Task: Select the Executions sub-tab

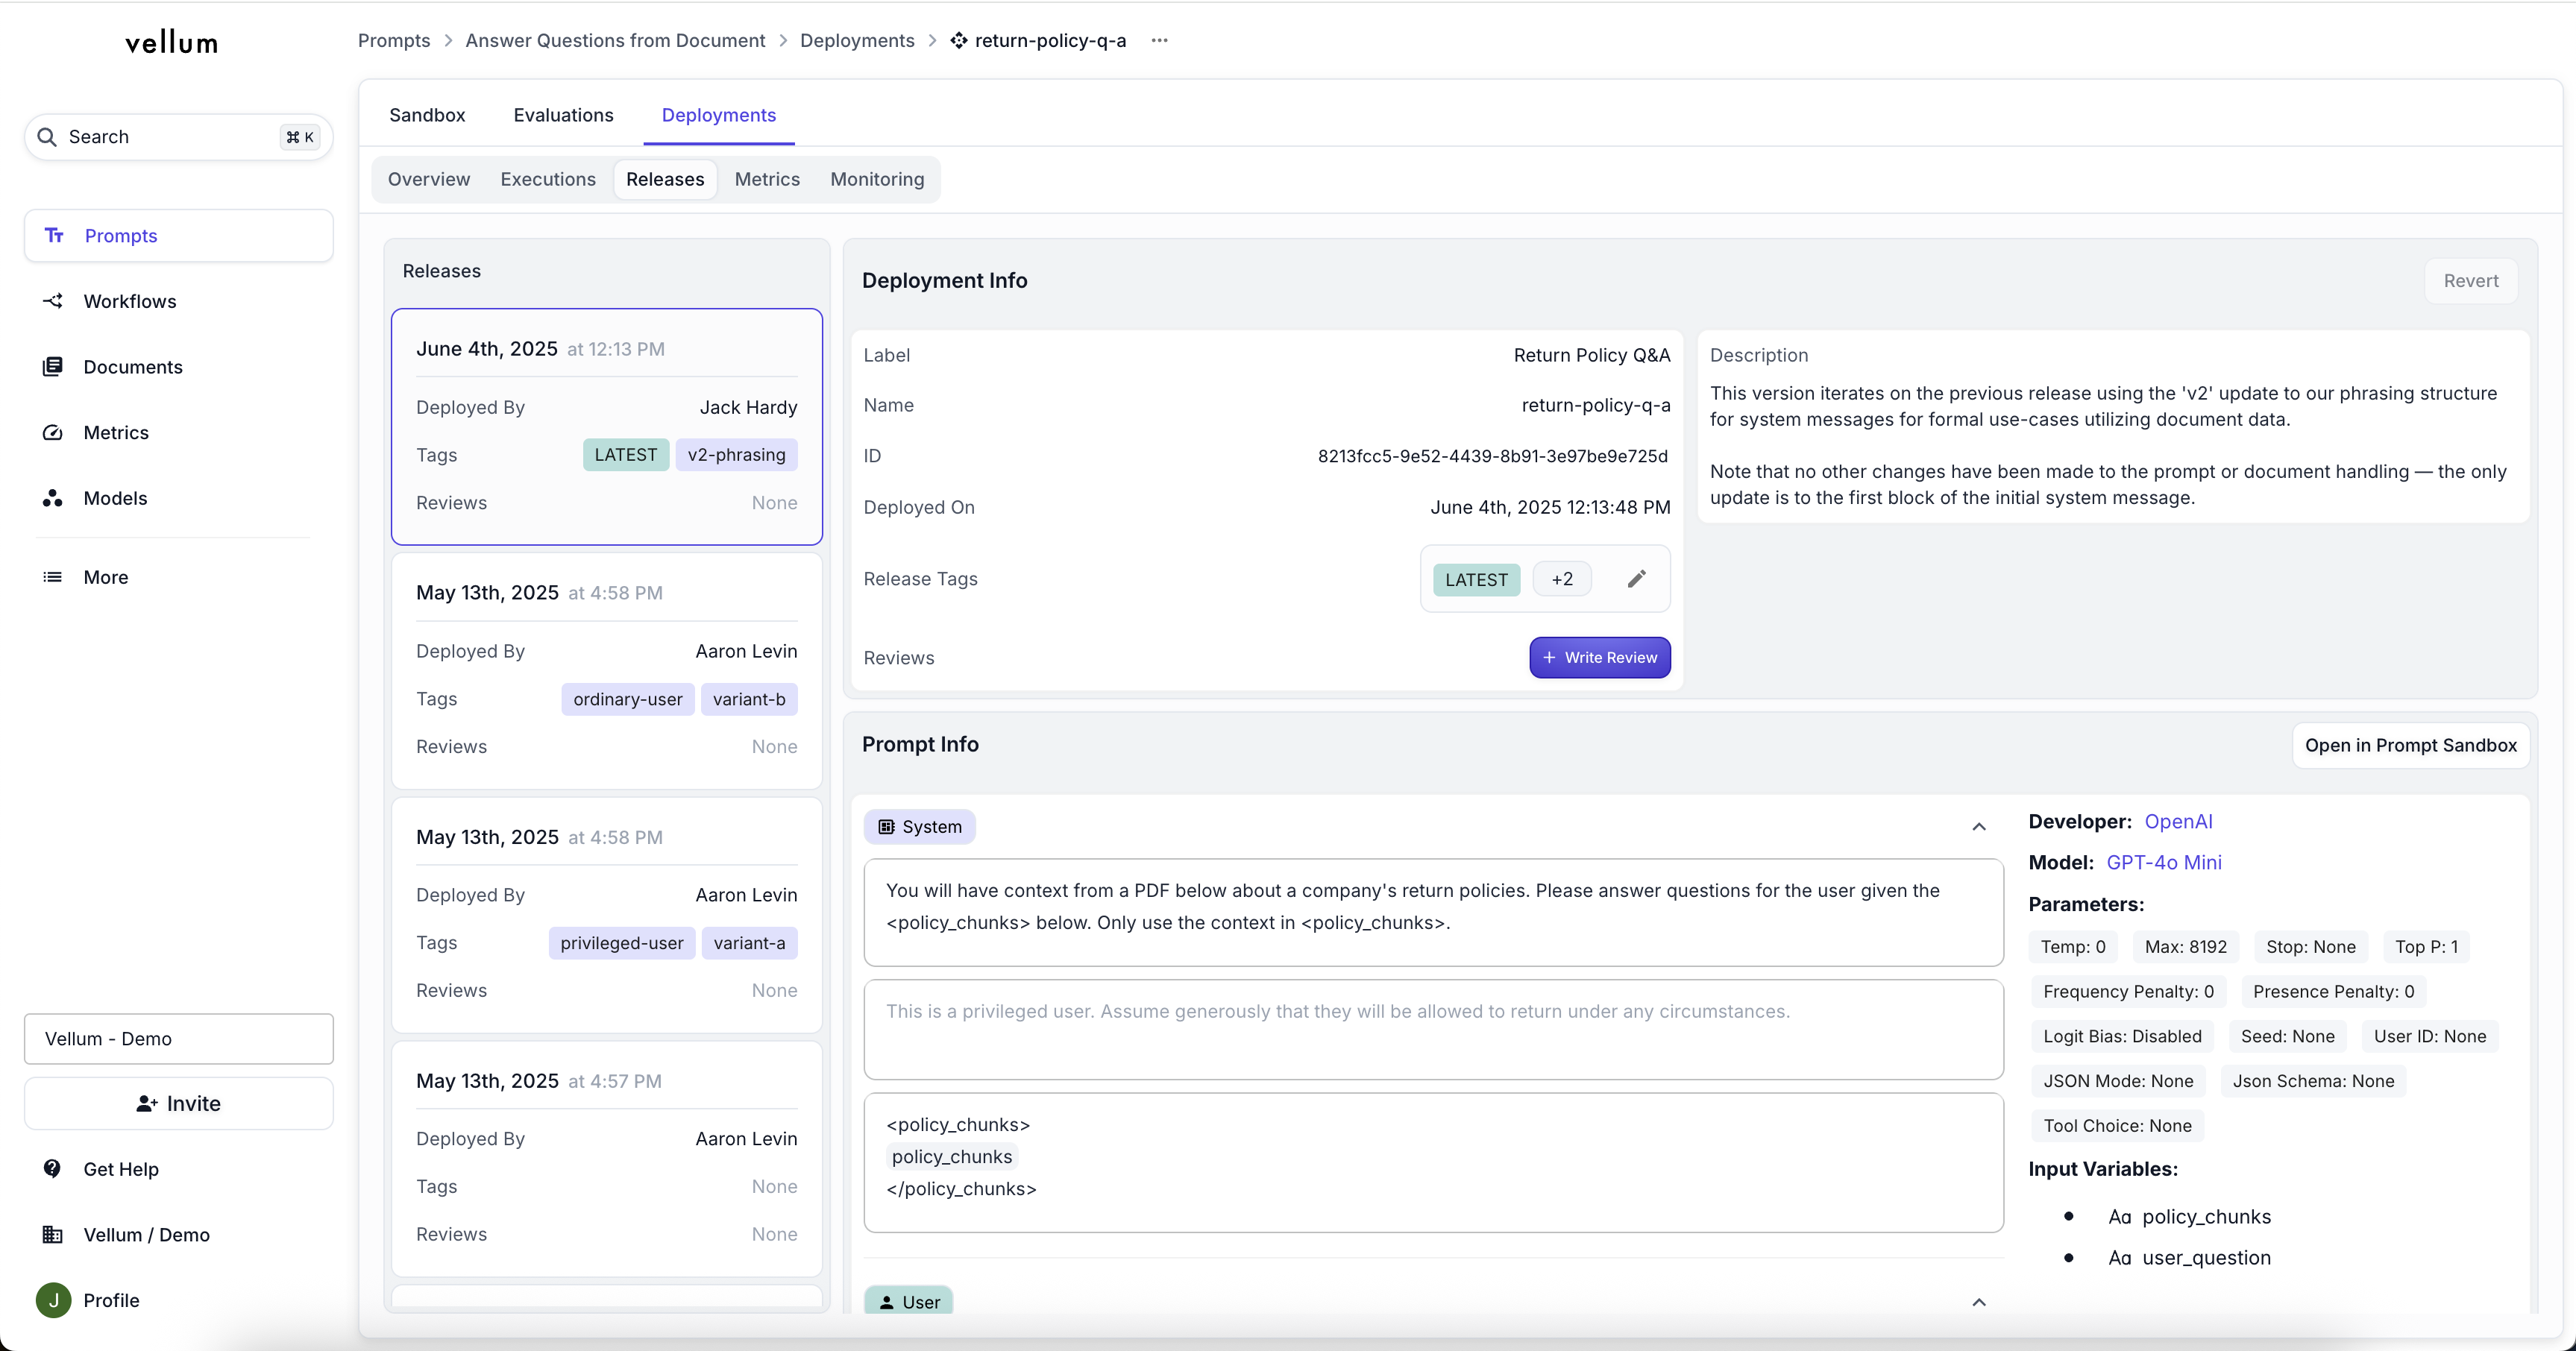Action: pyautogui.click(x=547, y=179)
